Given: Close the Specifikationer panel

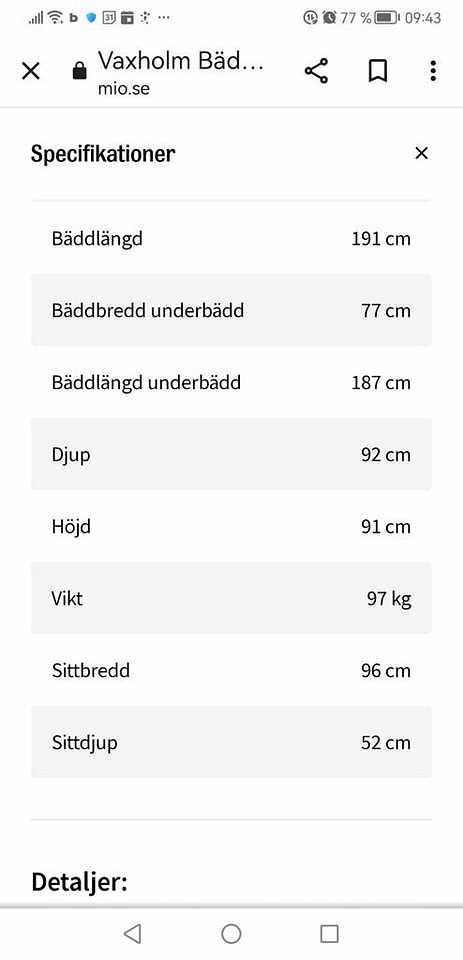Looking at the screenshot, I should coord(421,153).
